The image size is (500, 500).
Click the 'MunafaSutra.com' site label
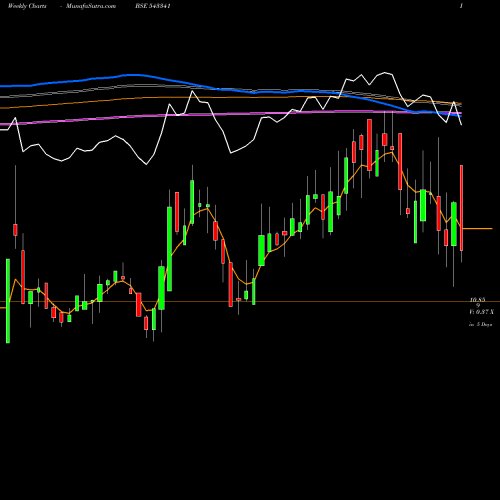[x=91, y=6]
